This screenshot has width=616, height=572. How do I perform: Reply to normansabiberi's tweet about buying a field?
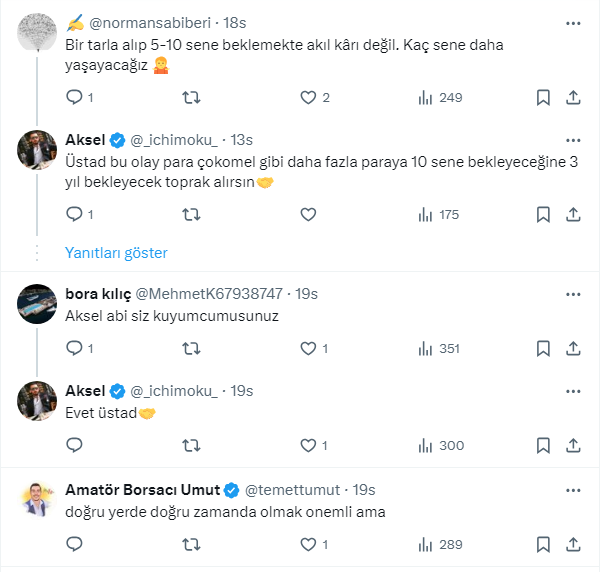coord(74,98)
